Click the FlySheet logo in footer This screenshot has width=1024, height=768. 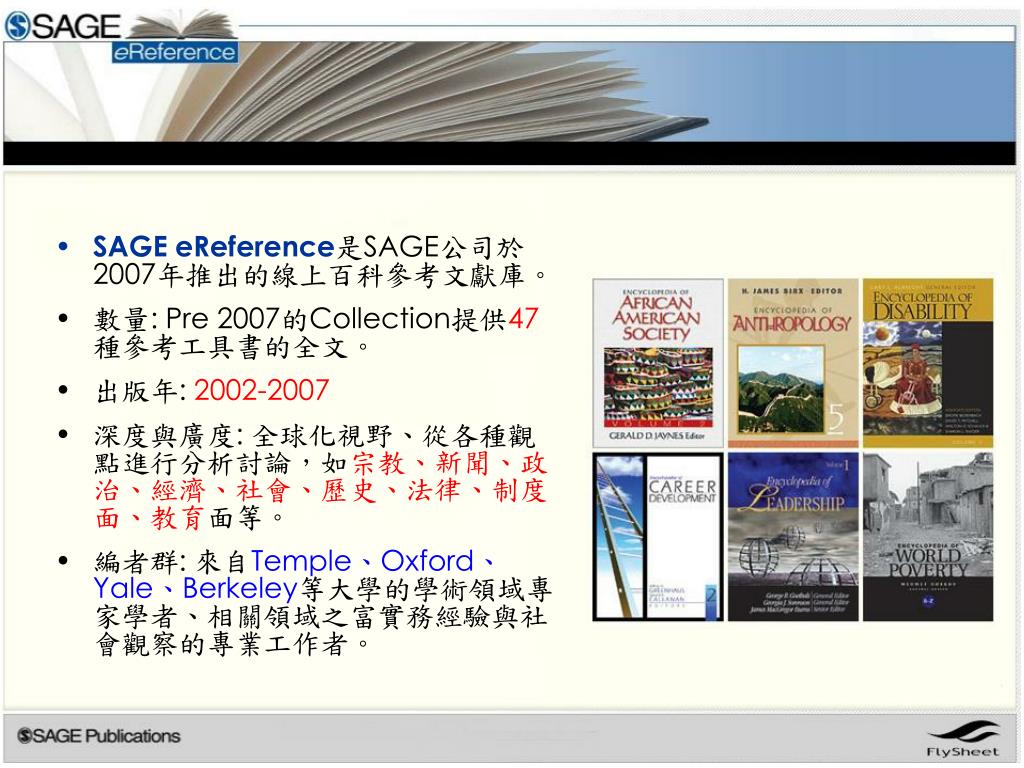coord(963,739)
